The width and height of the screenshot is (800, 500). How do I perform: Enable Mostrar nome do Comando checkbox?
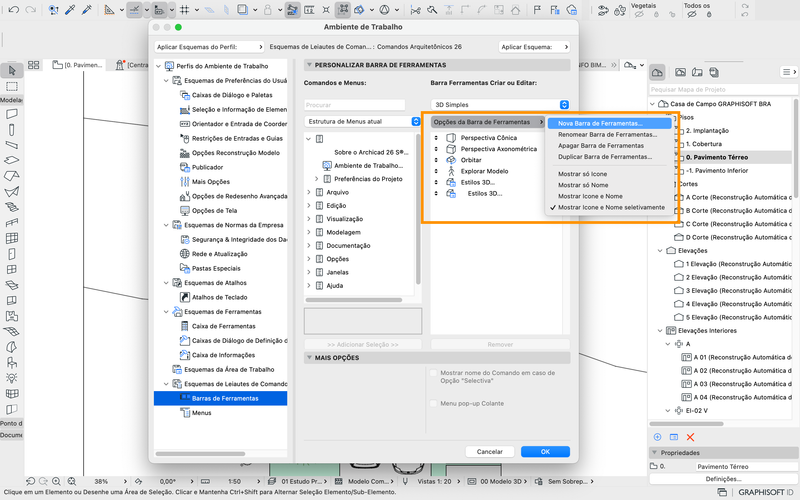[x=434, y=373]
